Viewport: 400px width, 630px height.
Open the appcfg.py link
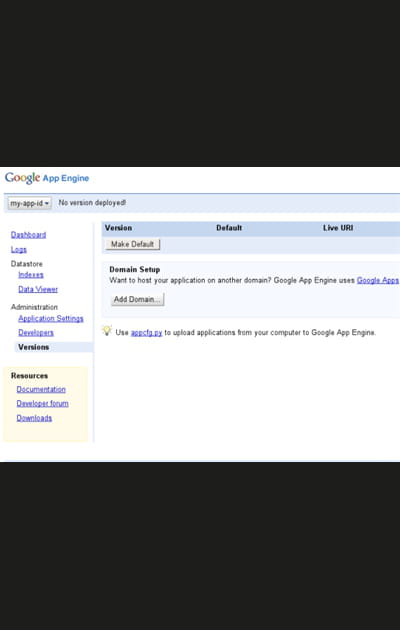pos(147,333)
